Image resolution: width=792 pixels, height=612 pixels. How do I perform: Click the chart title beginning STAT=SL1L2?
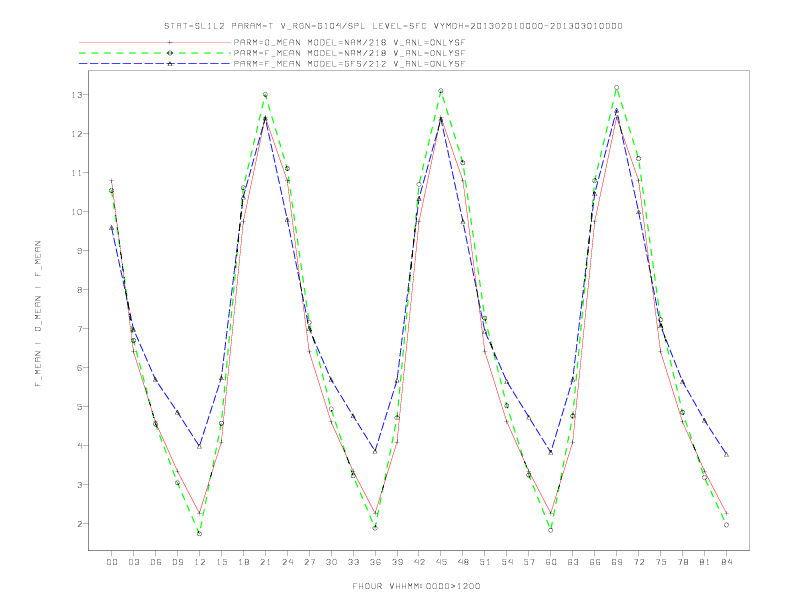(x=393, y=26)
